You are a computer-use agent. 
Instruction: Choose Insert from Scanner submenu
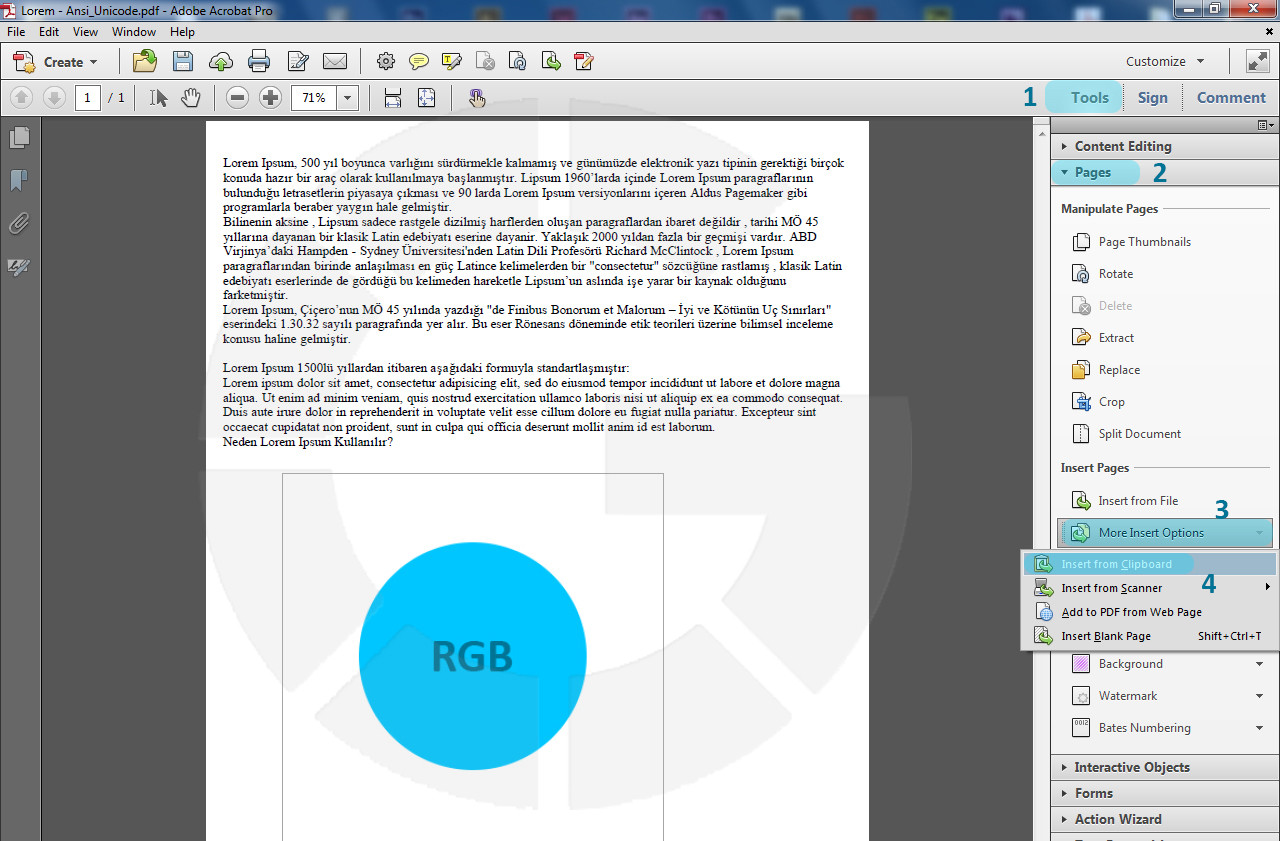pos(1149,588)
